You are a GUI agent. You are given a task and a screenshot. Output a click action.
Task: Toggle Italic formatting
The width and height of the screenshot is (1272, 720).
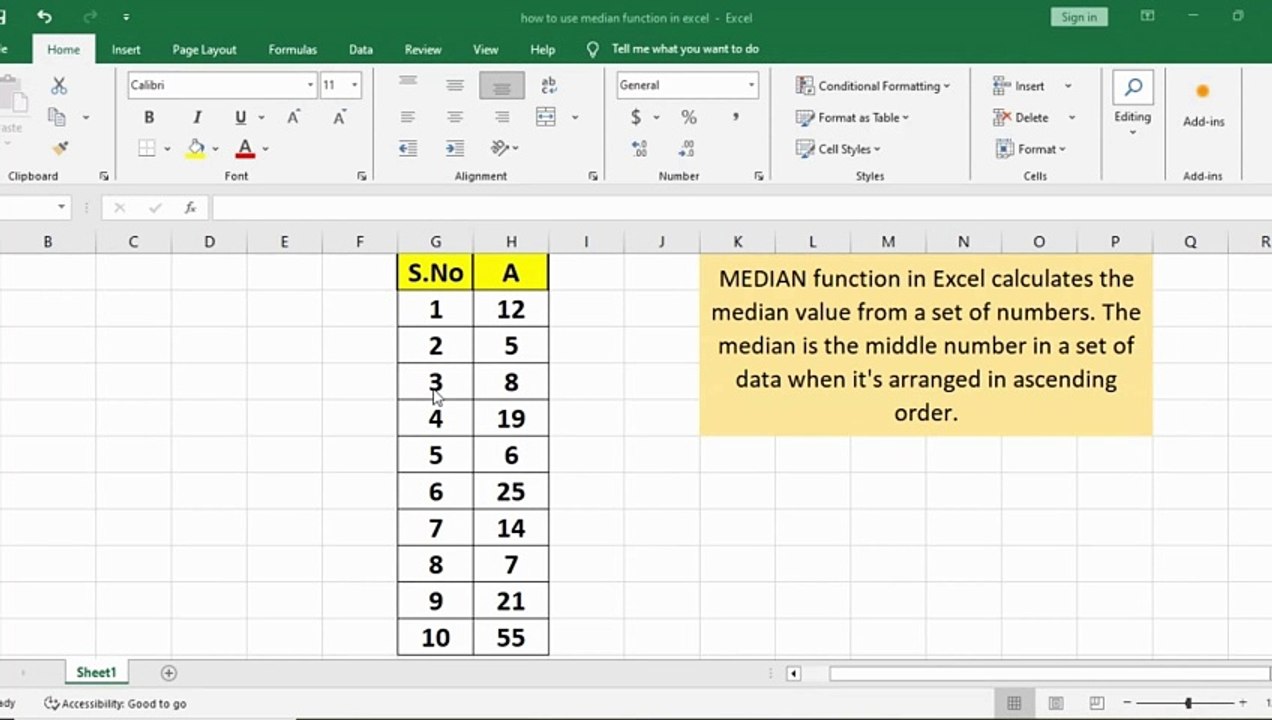[197, 117]
